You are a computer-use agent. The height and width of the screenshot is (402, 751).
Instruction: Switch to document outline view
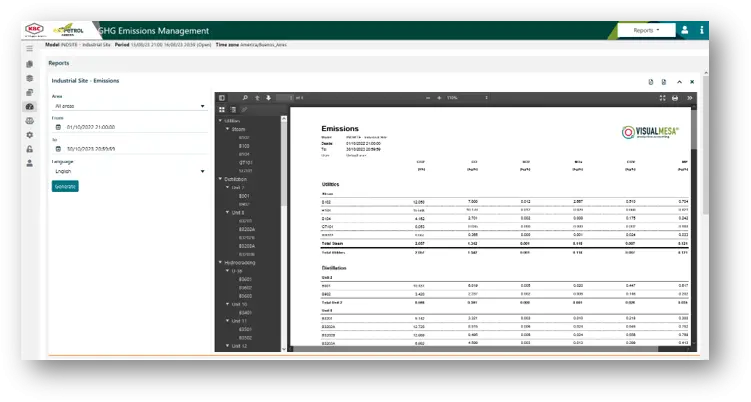[x=233, y=109]
